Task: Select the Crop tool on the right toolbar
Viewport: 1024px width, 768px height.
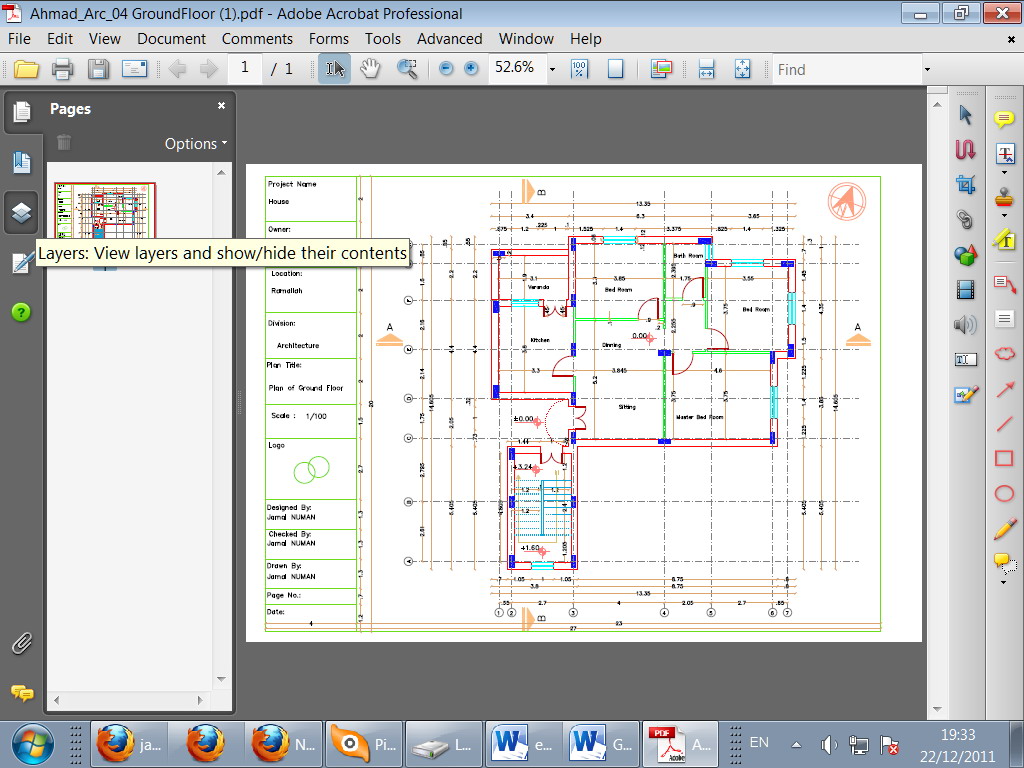Action: click(x=965, y=185)
